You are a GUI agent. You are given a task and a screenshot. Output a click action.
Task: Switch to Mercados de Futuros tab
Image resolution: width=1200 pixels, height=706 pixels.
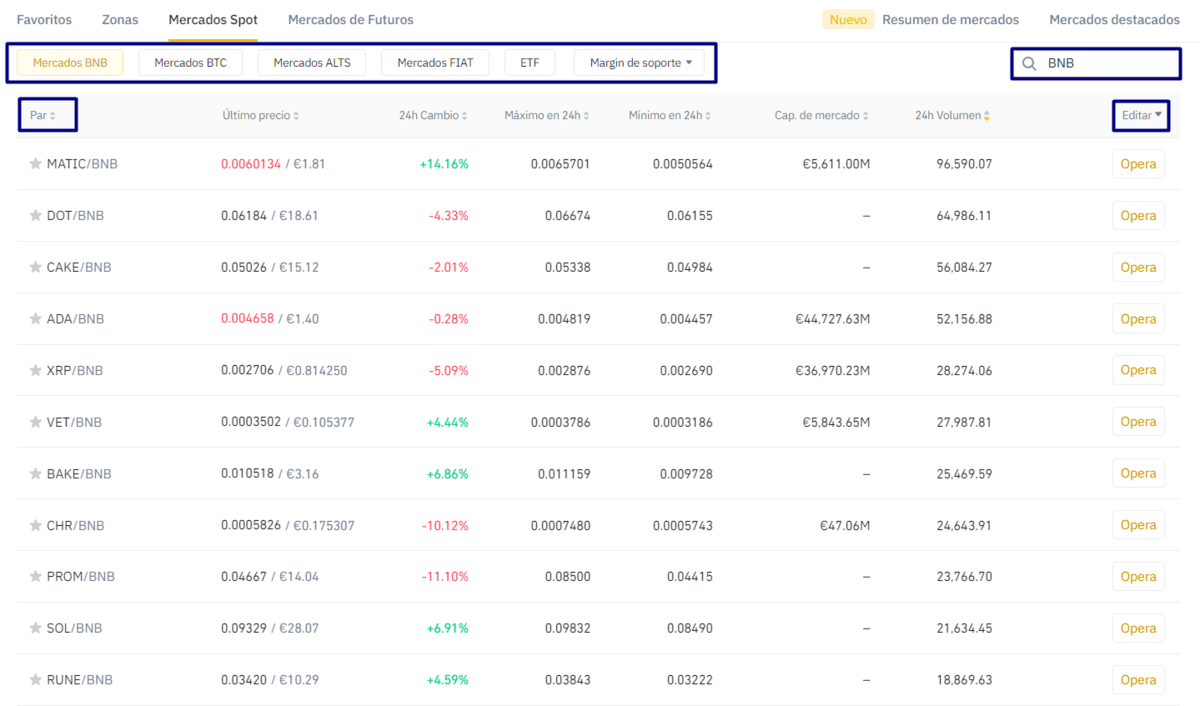350,20
